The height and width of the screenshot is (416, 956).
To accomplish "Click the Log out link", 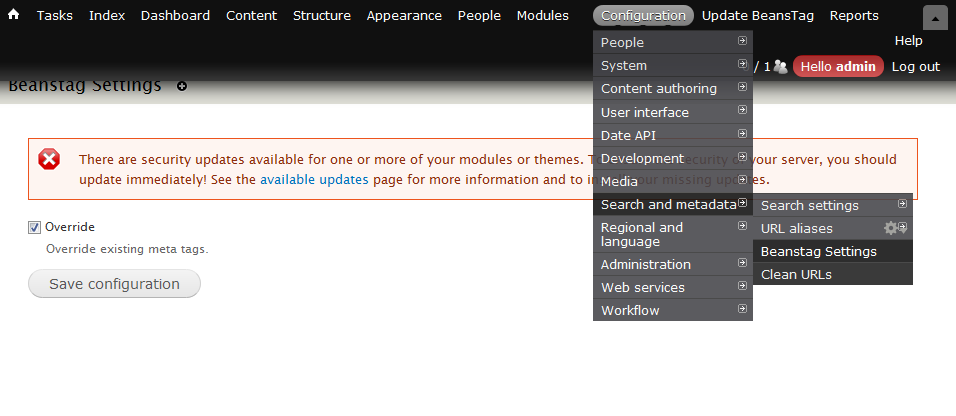I will (x=915, y=67).
